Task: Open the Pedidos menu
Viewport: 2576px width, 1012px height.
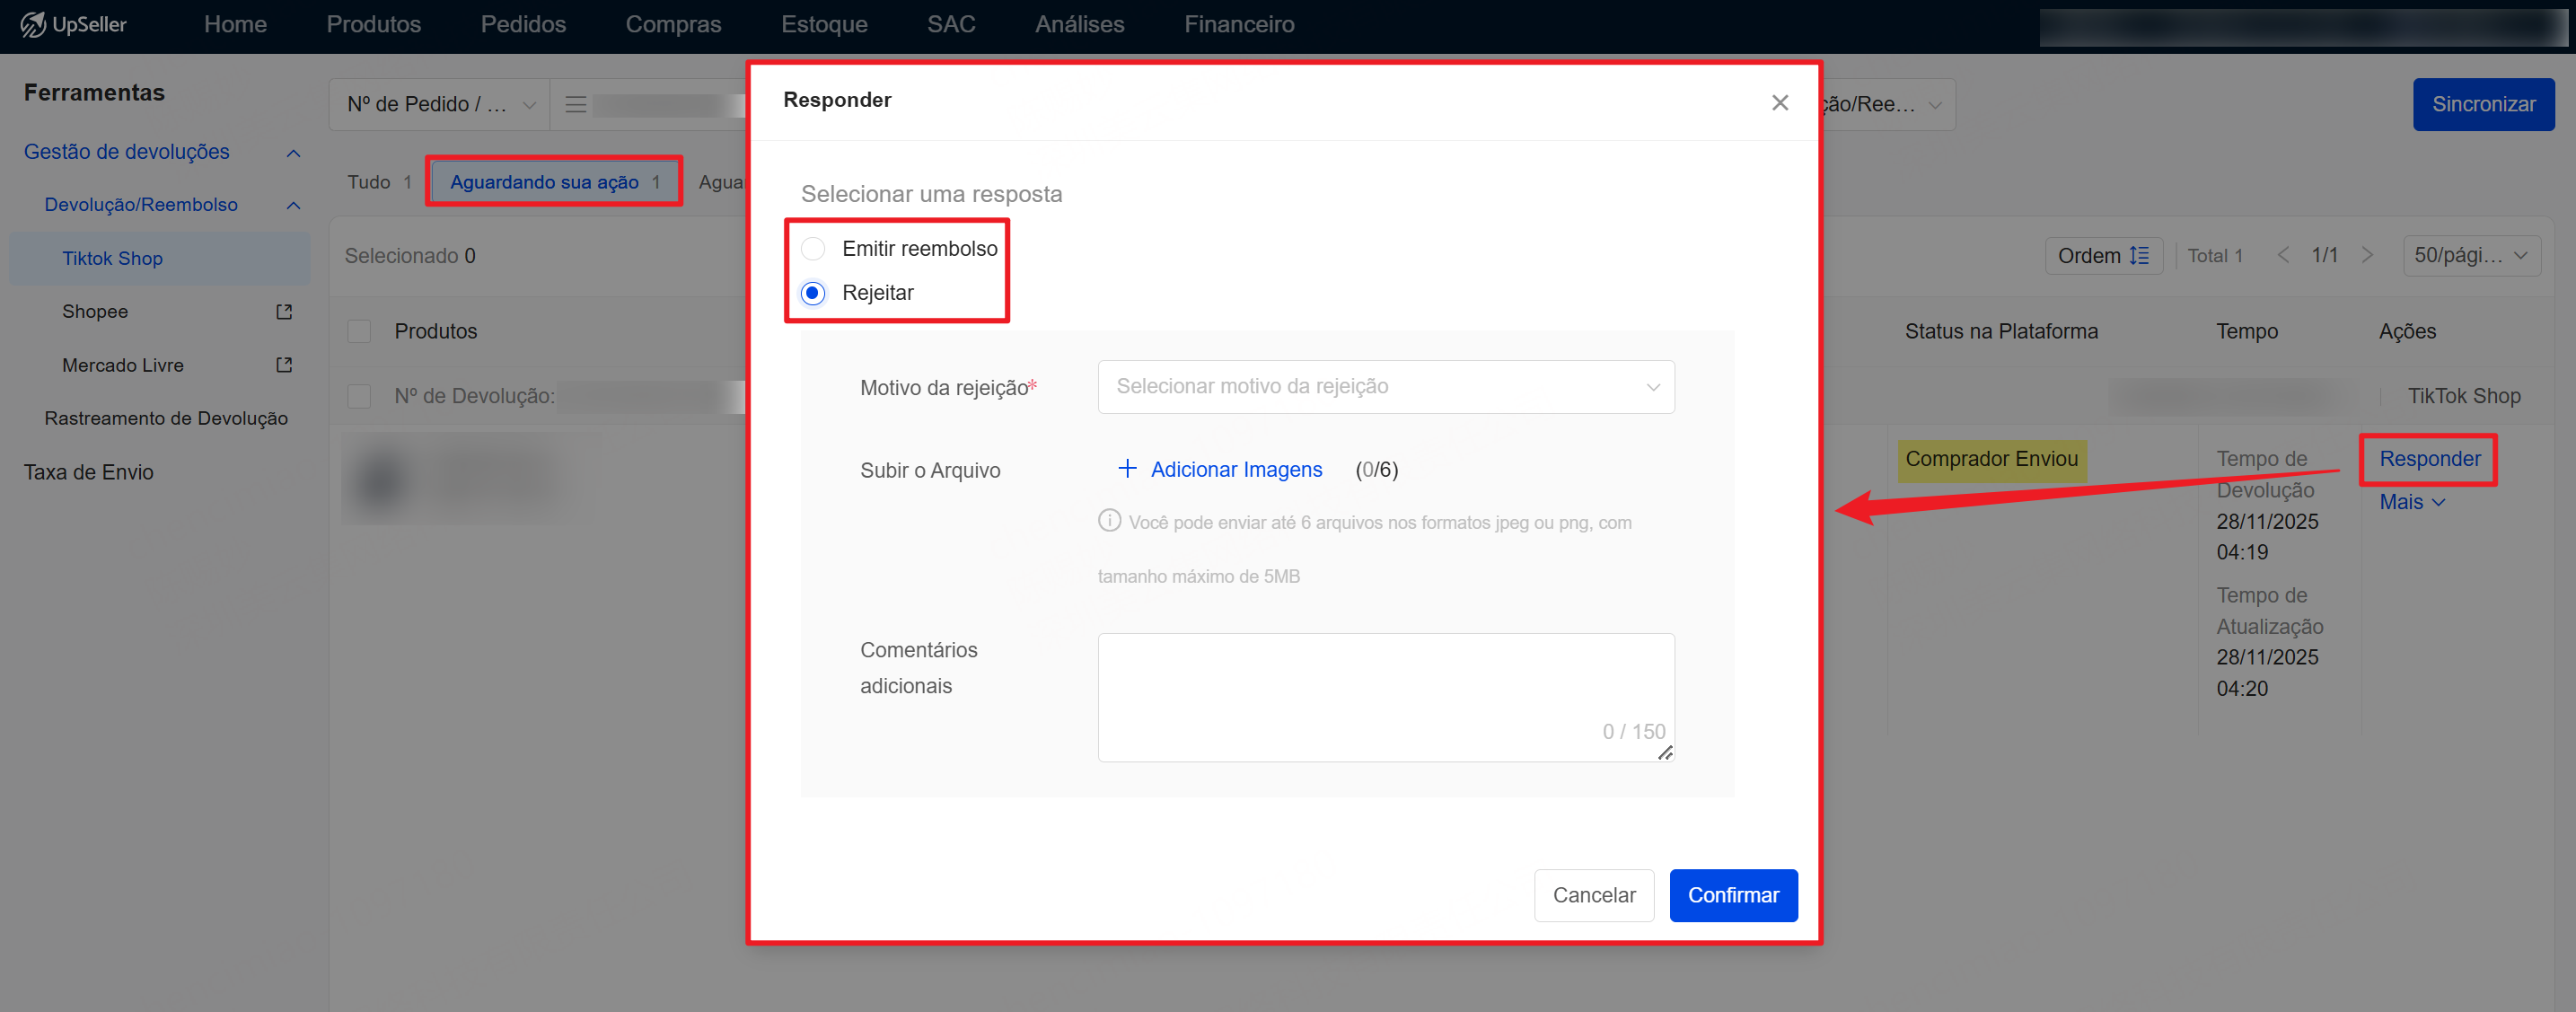Action: point(523,24)
